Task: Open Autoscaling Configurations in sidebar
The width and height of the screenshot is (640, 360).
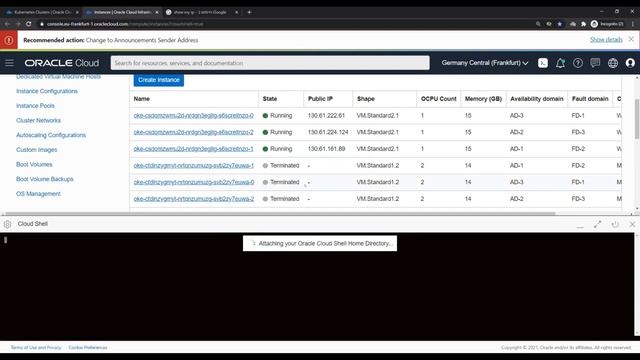Action: coord(51,135)
